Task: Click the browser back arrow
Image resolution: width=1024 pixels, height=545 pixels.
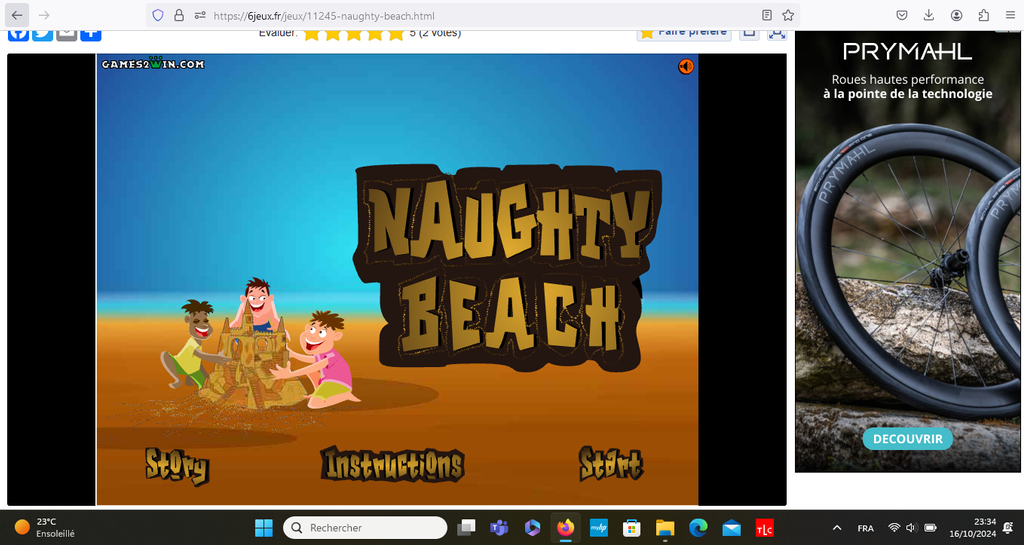Action: [17, 15]
